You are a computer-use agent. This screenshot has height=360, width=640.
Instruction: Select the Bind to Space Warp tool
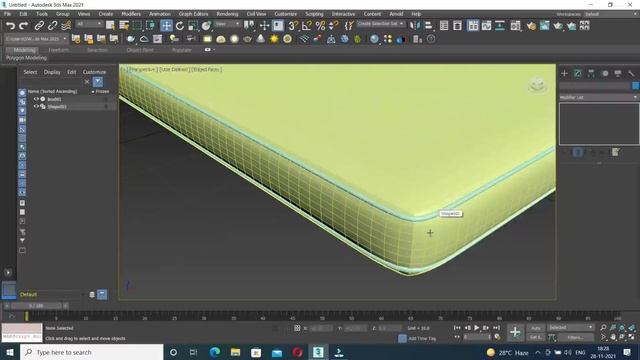pos(66,26)
